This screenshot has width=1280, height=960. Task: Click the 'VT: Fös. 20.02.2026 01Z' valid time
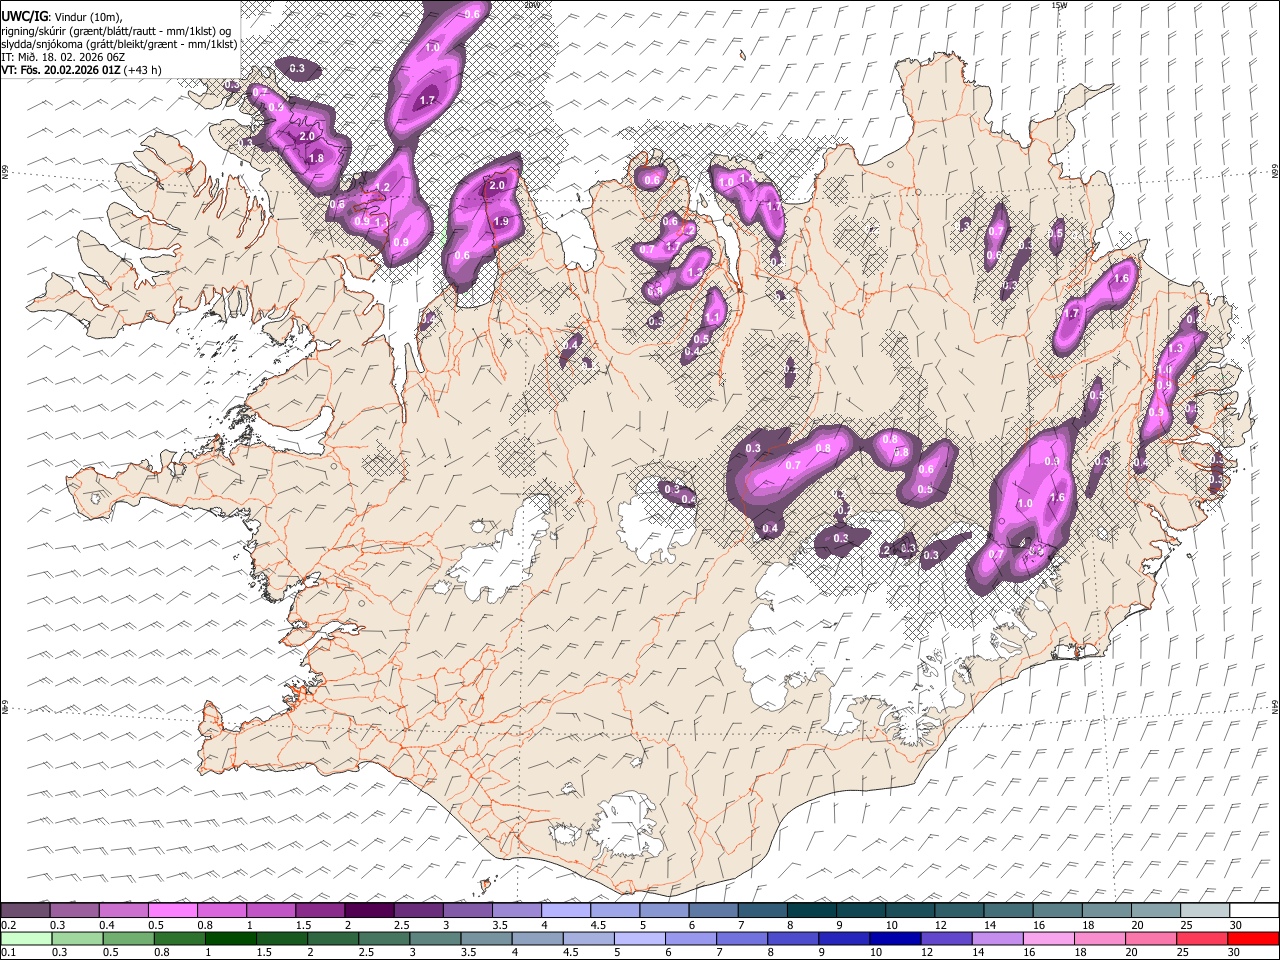point(61,70)
